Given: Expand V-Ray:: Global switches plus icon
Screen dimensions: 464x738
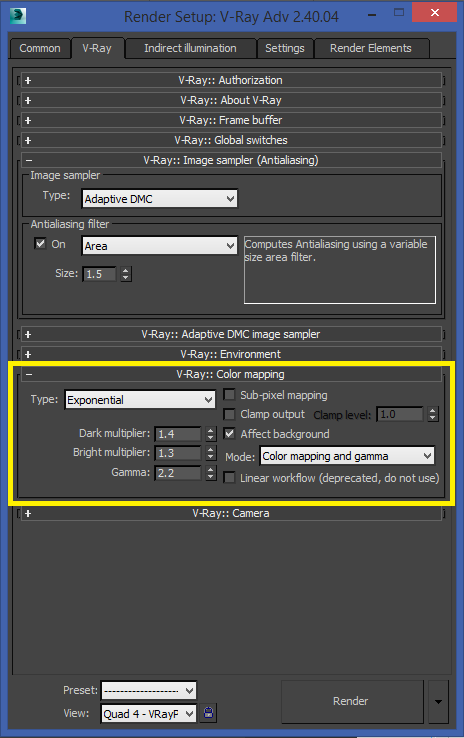Looking at the screenshot, I should click(28, 140).
